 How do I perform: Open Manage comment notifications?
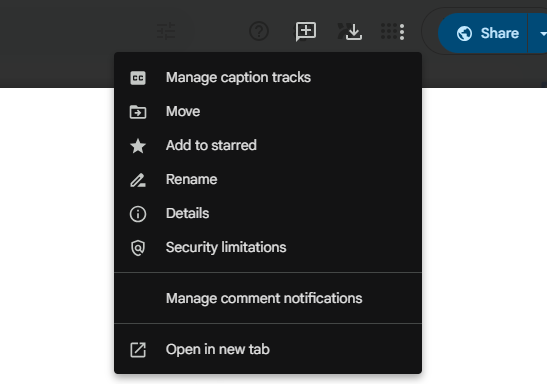coord(268,298)
